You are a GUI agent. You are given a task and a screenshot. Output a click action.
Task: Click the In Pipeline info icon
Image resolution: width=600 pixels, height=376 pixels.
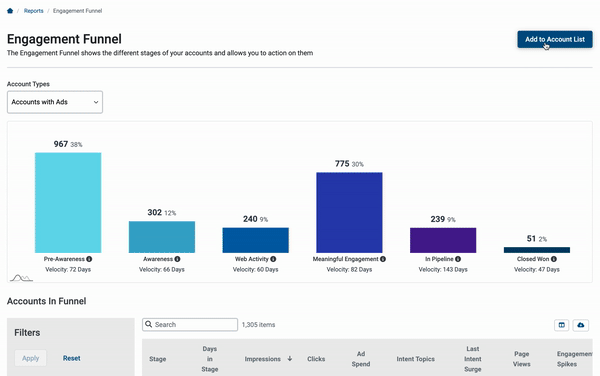(x=458, y=259)
